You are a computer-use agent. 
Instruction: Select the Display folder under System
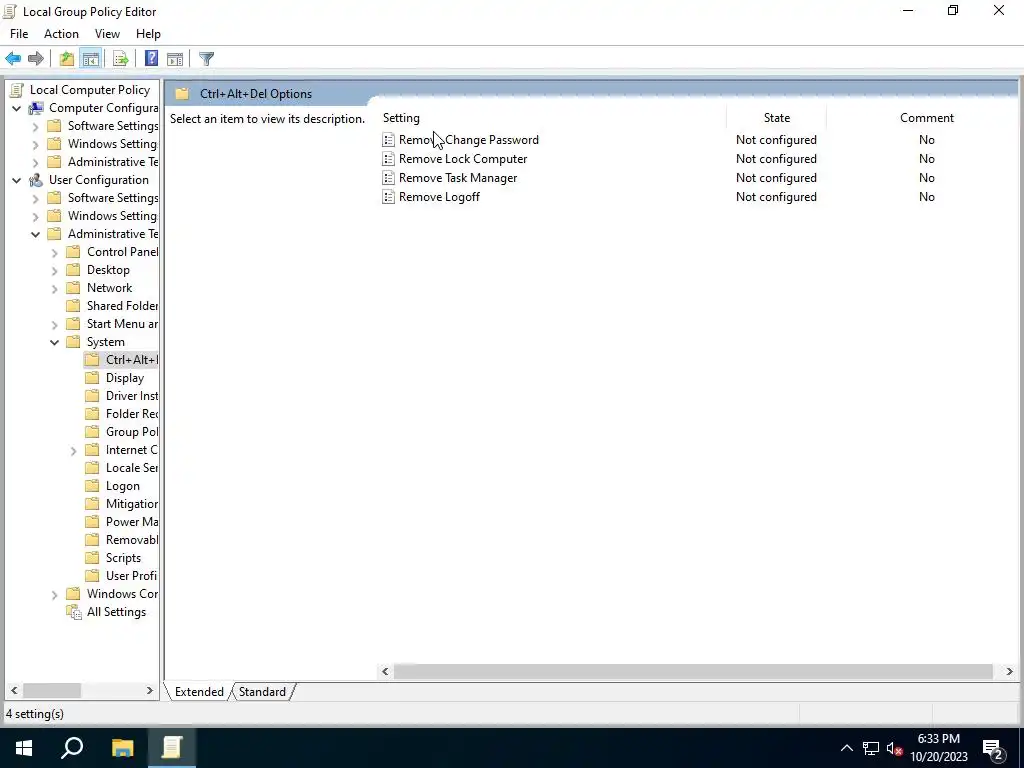pyautogui.click(x=125, y=378)
